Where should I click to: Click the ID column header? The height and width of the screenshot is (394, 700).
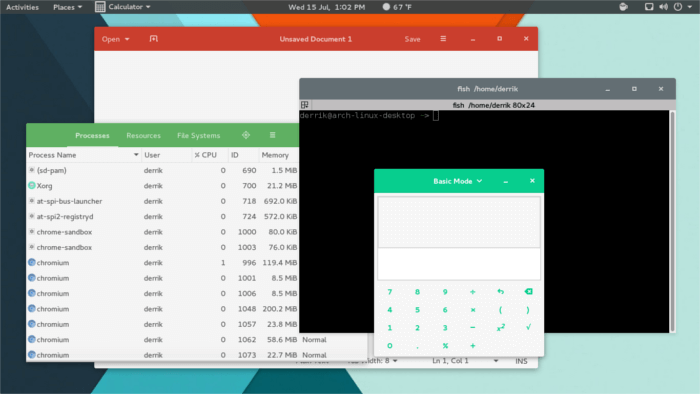click(x=243, y=155)
